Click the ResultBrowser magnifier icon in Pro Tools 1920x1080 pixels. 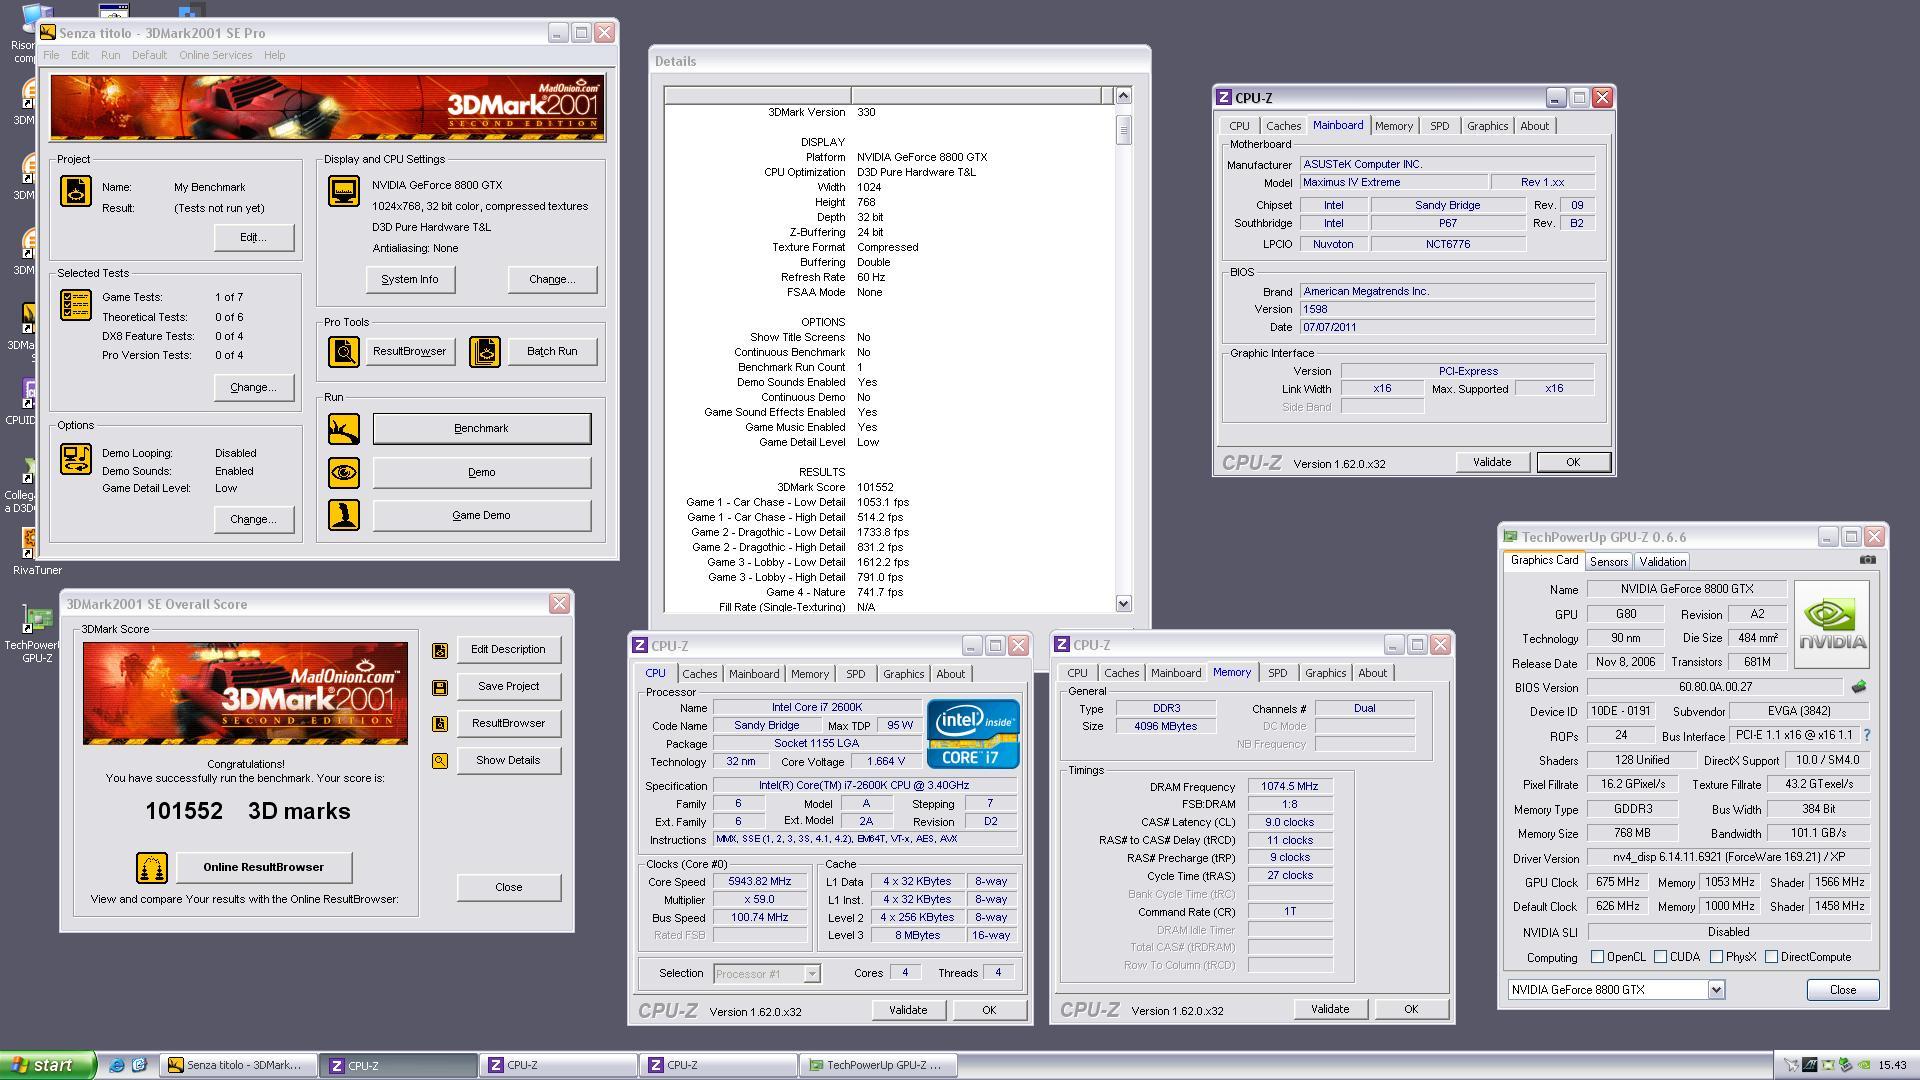point(344,352)
